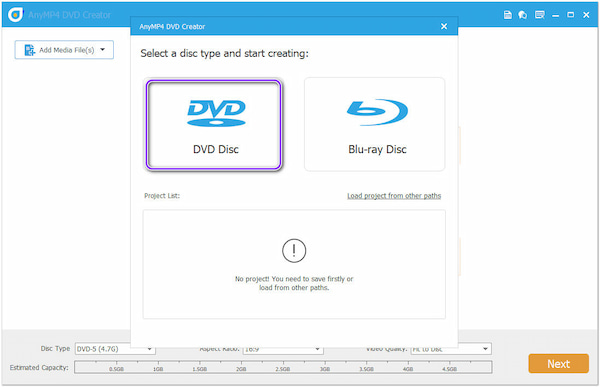This screenshot has width=600, height=387.
Task: Click the exclamation icon in Project List
Action: [294, 250]
